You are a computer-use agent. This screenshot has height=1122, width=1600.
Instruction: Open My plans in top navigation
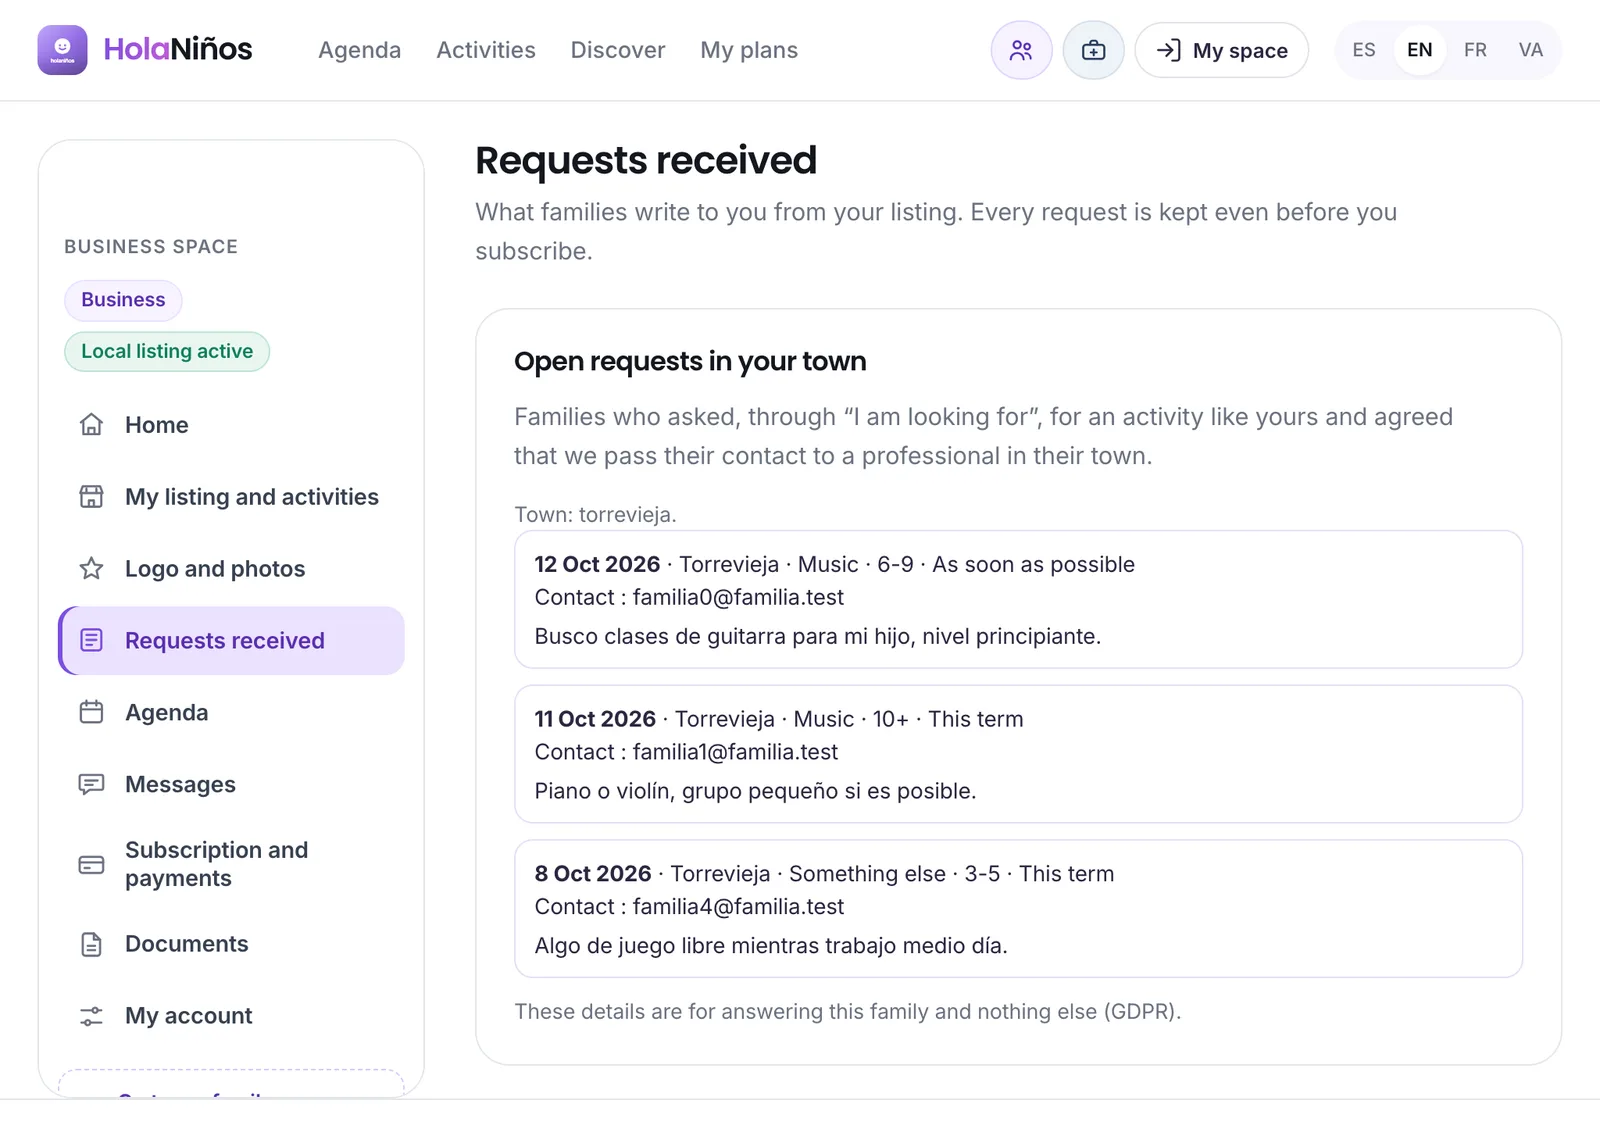click(x=749, y=50)
